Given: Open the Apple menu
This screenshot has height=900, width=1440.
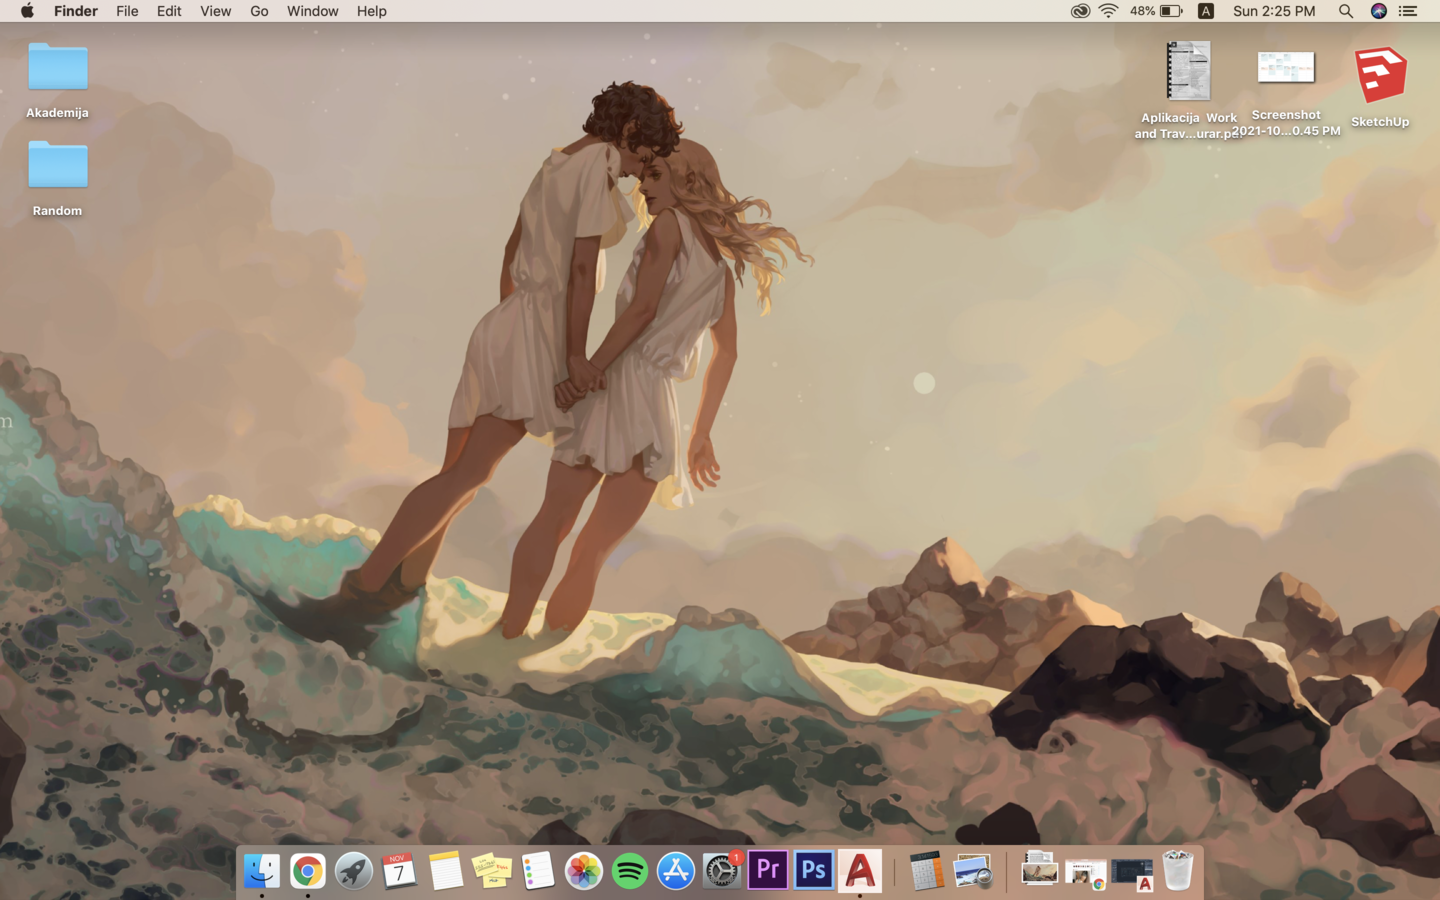Looking at the screenshot, I should pyautogui.click(x=27, y=11).
